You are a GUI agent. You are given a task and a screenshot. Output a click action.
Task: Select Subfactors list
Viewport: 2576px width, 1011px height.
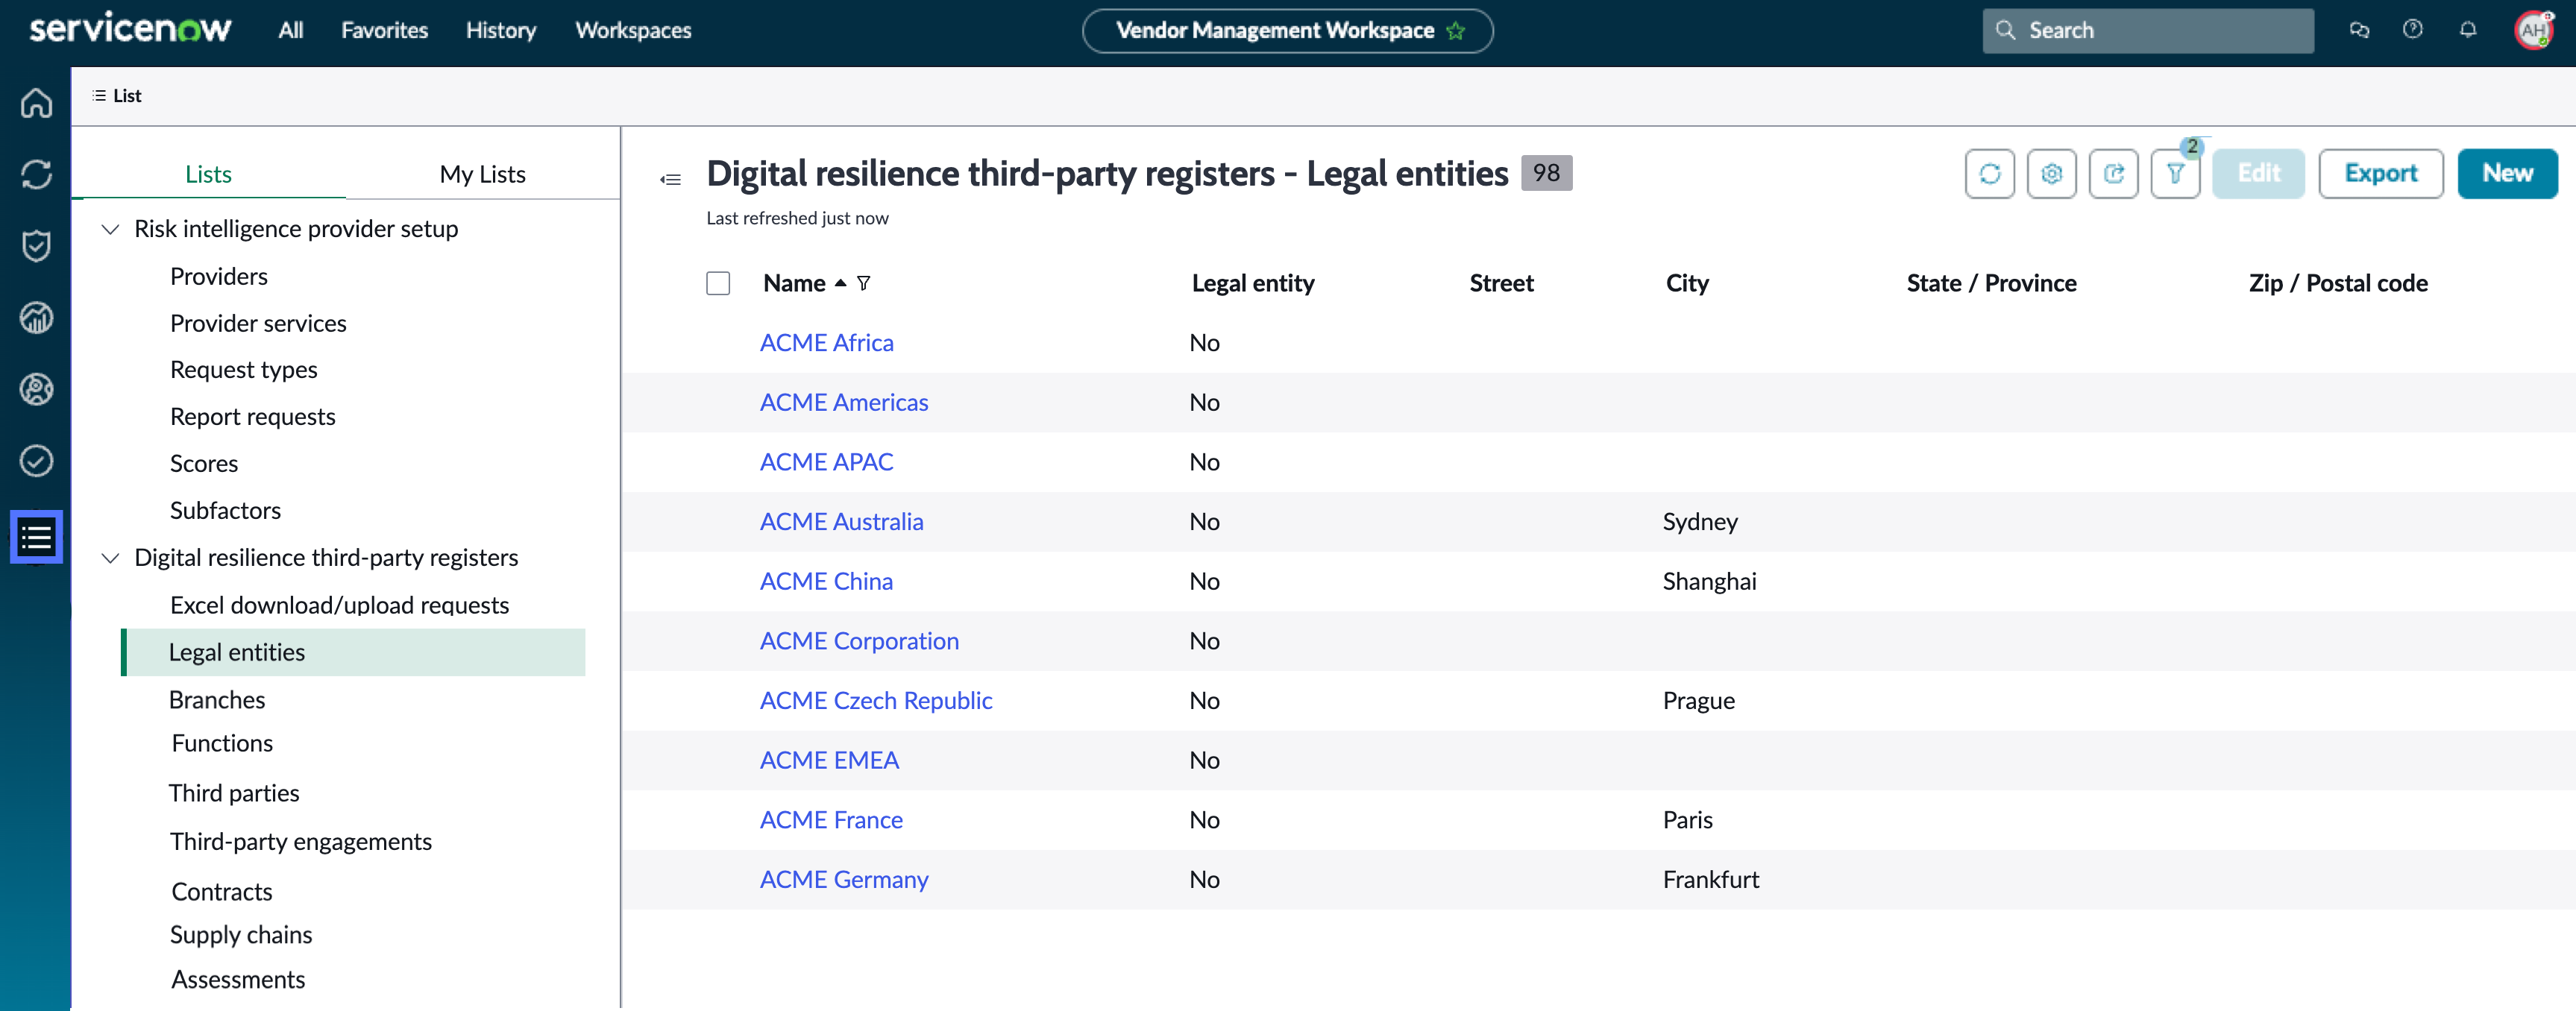[x=225, y=511]
